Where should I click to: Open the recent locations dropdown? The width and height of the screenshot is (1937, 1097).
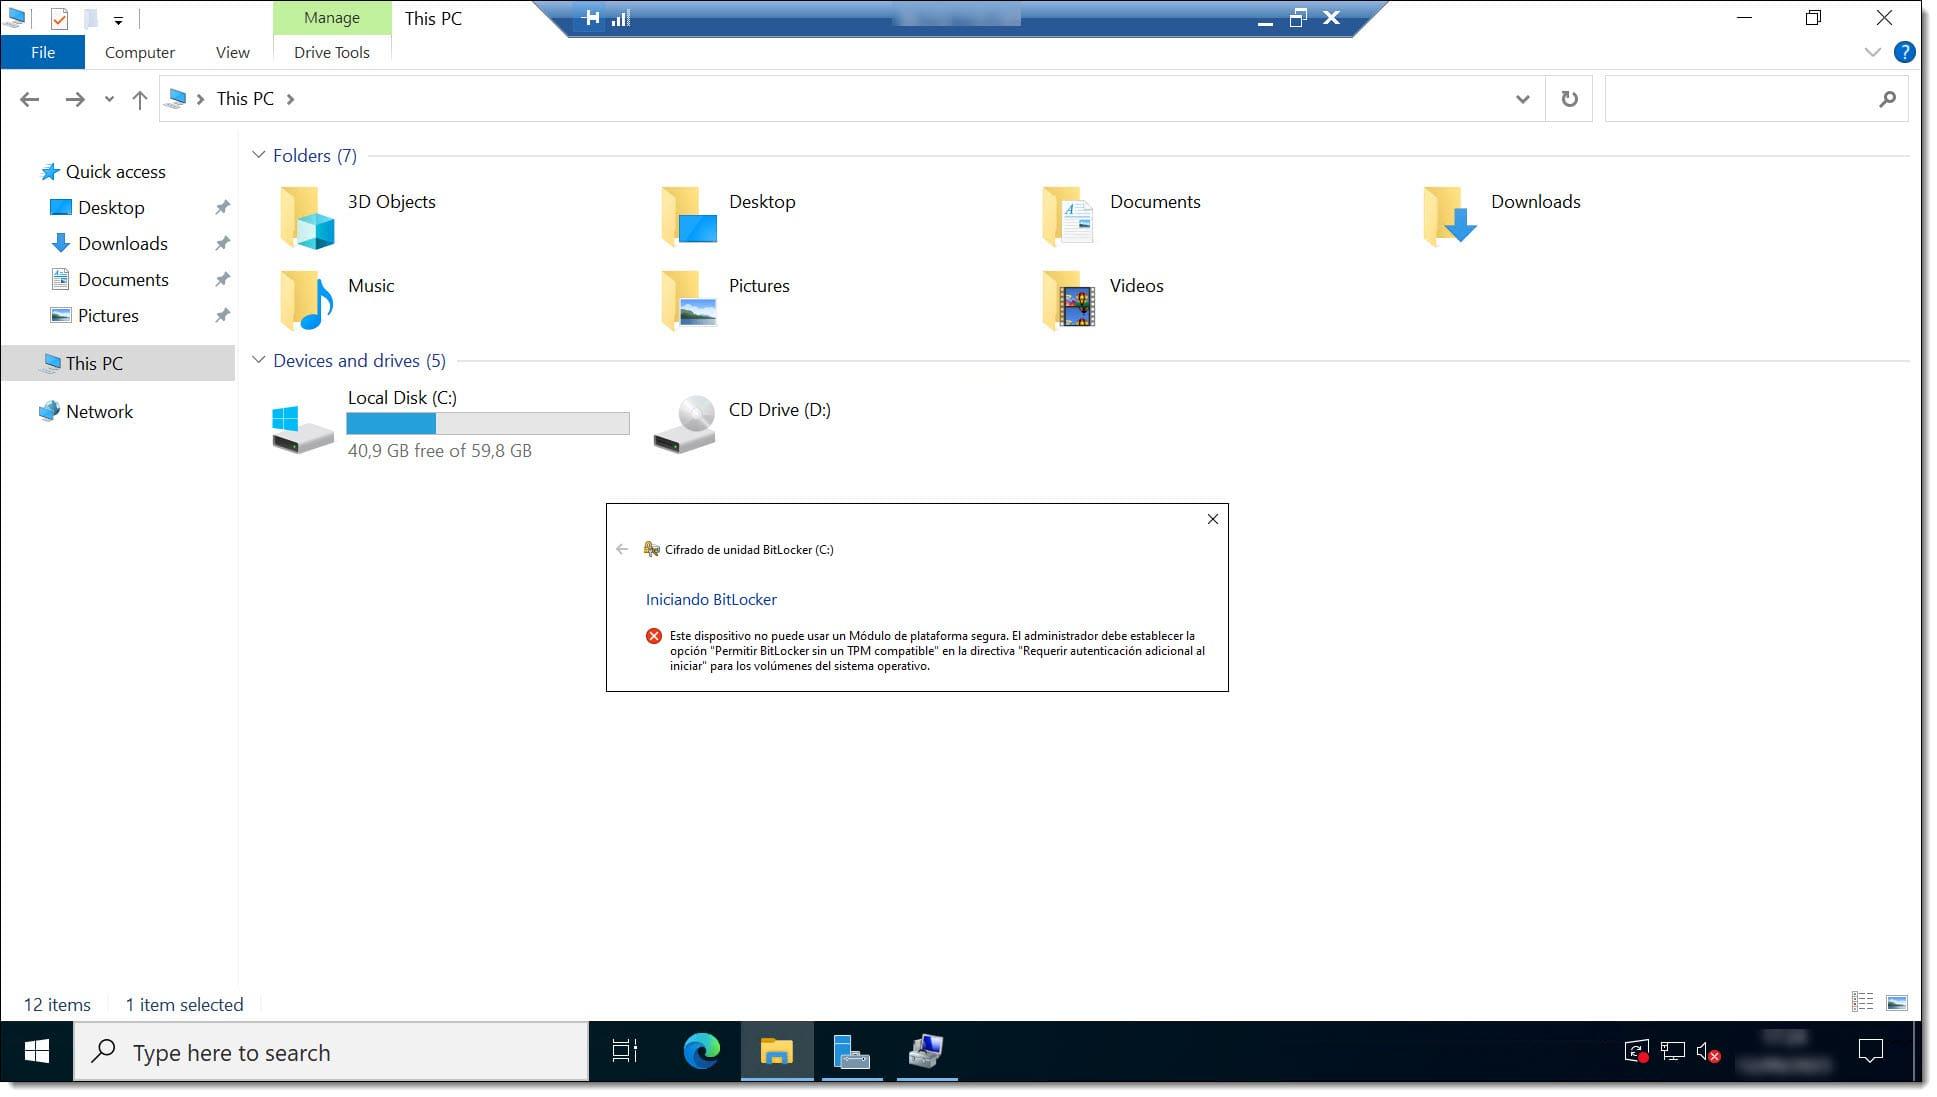pos(109,99)
